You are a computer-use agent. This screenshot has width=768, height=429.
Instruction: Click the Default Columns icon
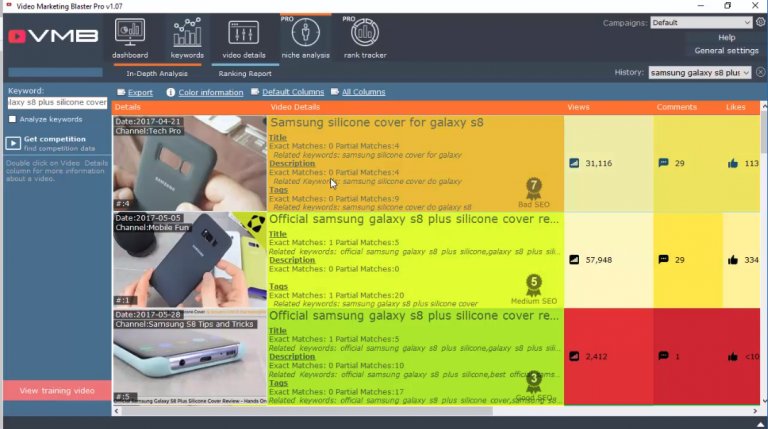(x=255, y=92)
